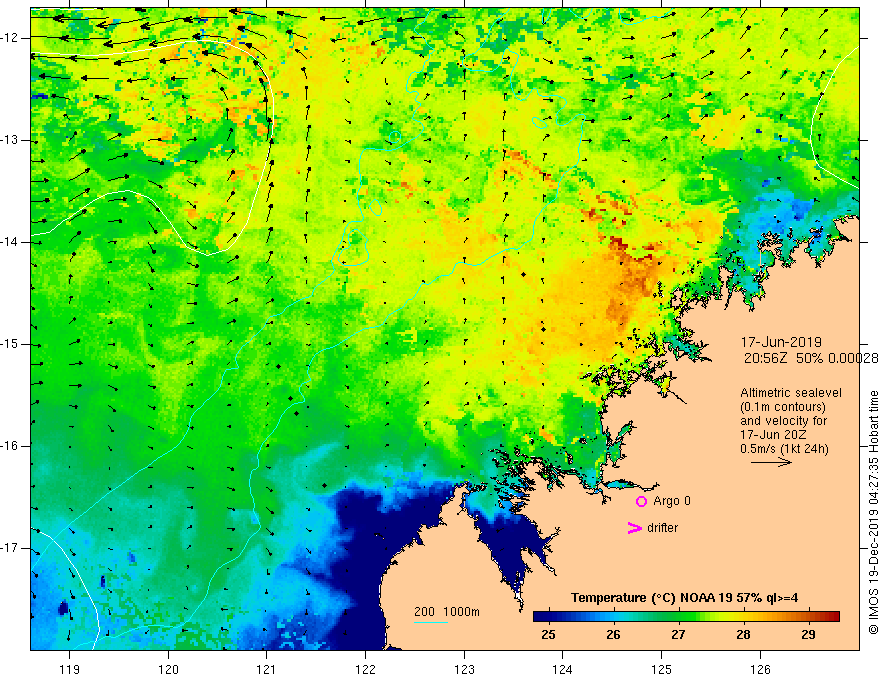880x680 pixels.
Task: Click the '0.5m/s (1kt 24h)' scale label
Action: point(785,449)
